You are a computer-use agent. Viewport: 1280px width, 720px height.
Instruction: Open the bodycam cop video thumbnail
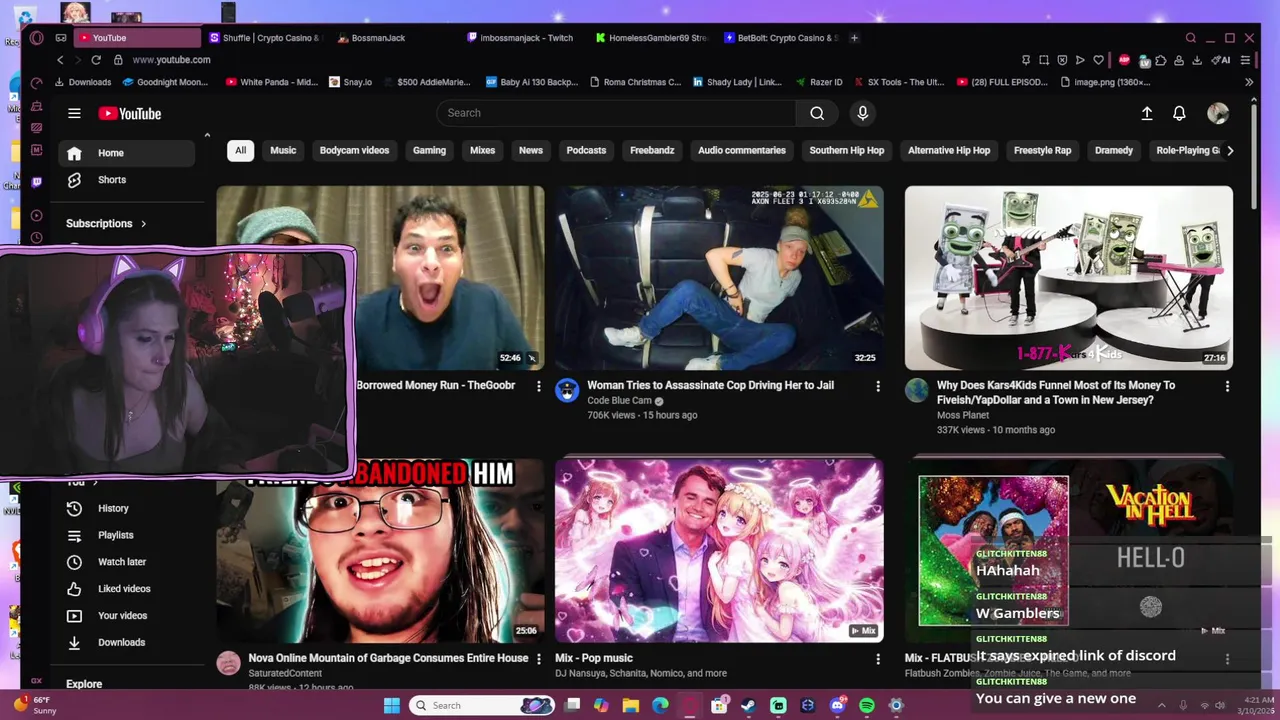(719, 278)
